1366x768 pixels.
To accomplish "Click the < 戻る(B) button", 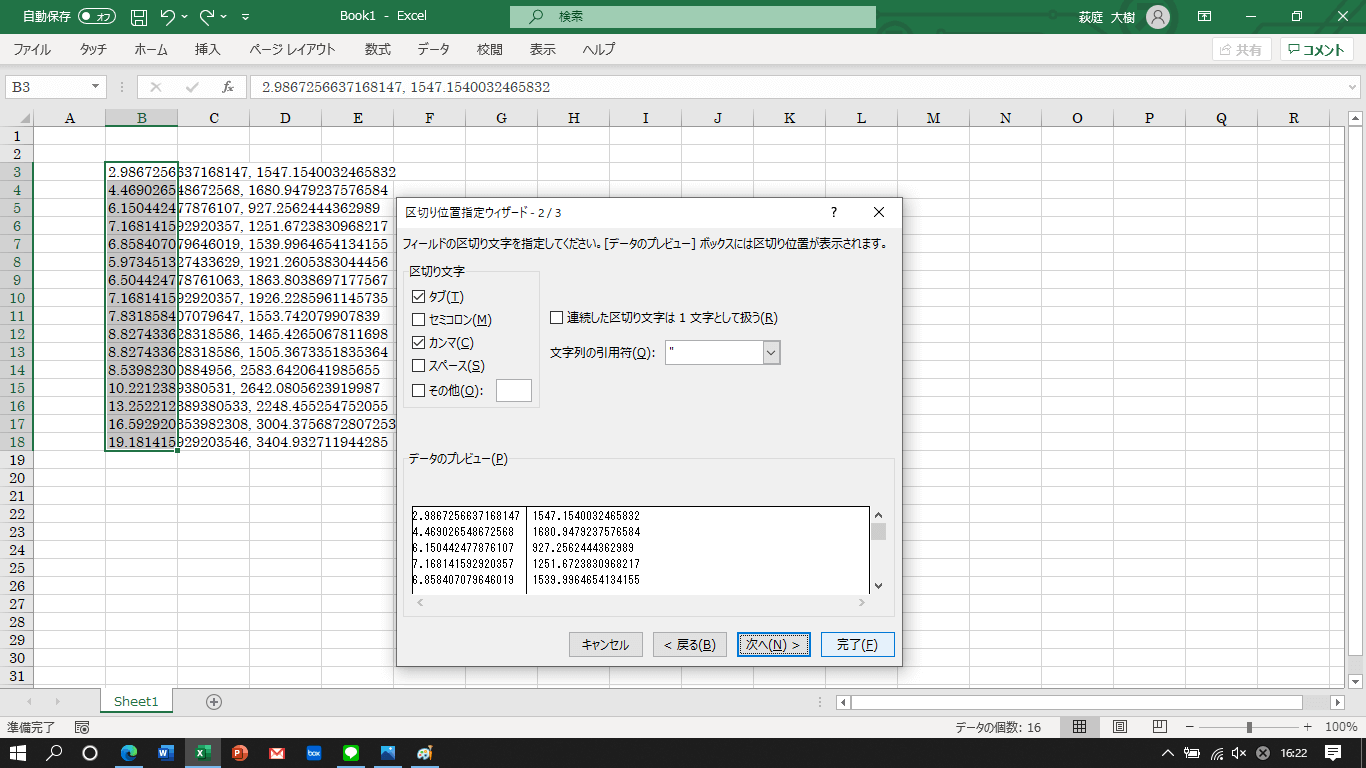I will pyautogui.click(x=689, y=645).
